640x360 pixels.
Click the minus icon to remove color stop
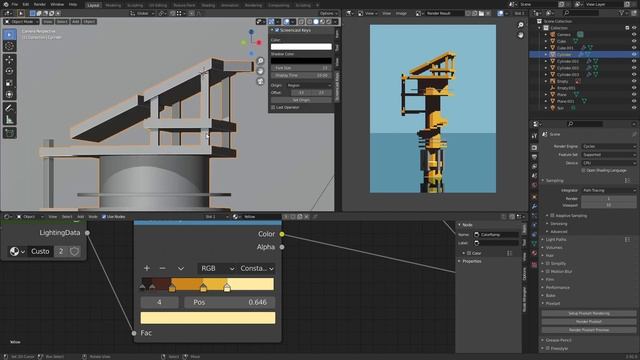point(162,268)
